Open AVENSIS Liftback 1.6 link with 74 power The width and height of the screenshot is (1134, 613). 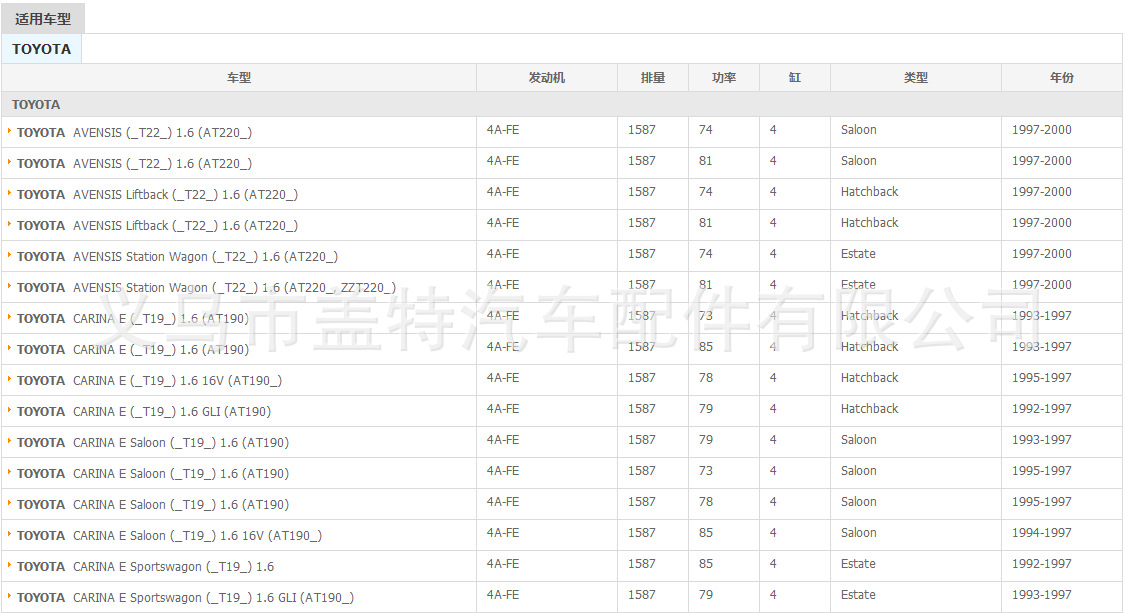click(x=157, y=195)
